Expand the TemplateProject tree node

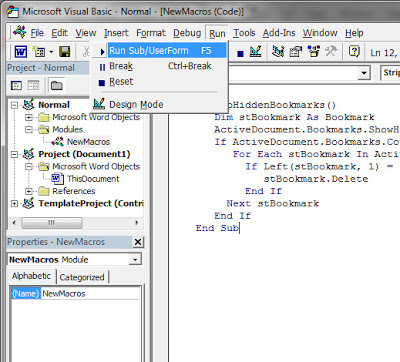pos(14,203)
